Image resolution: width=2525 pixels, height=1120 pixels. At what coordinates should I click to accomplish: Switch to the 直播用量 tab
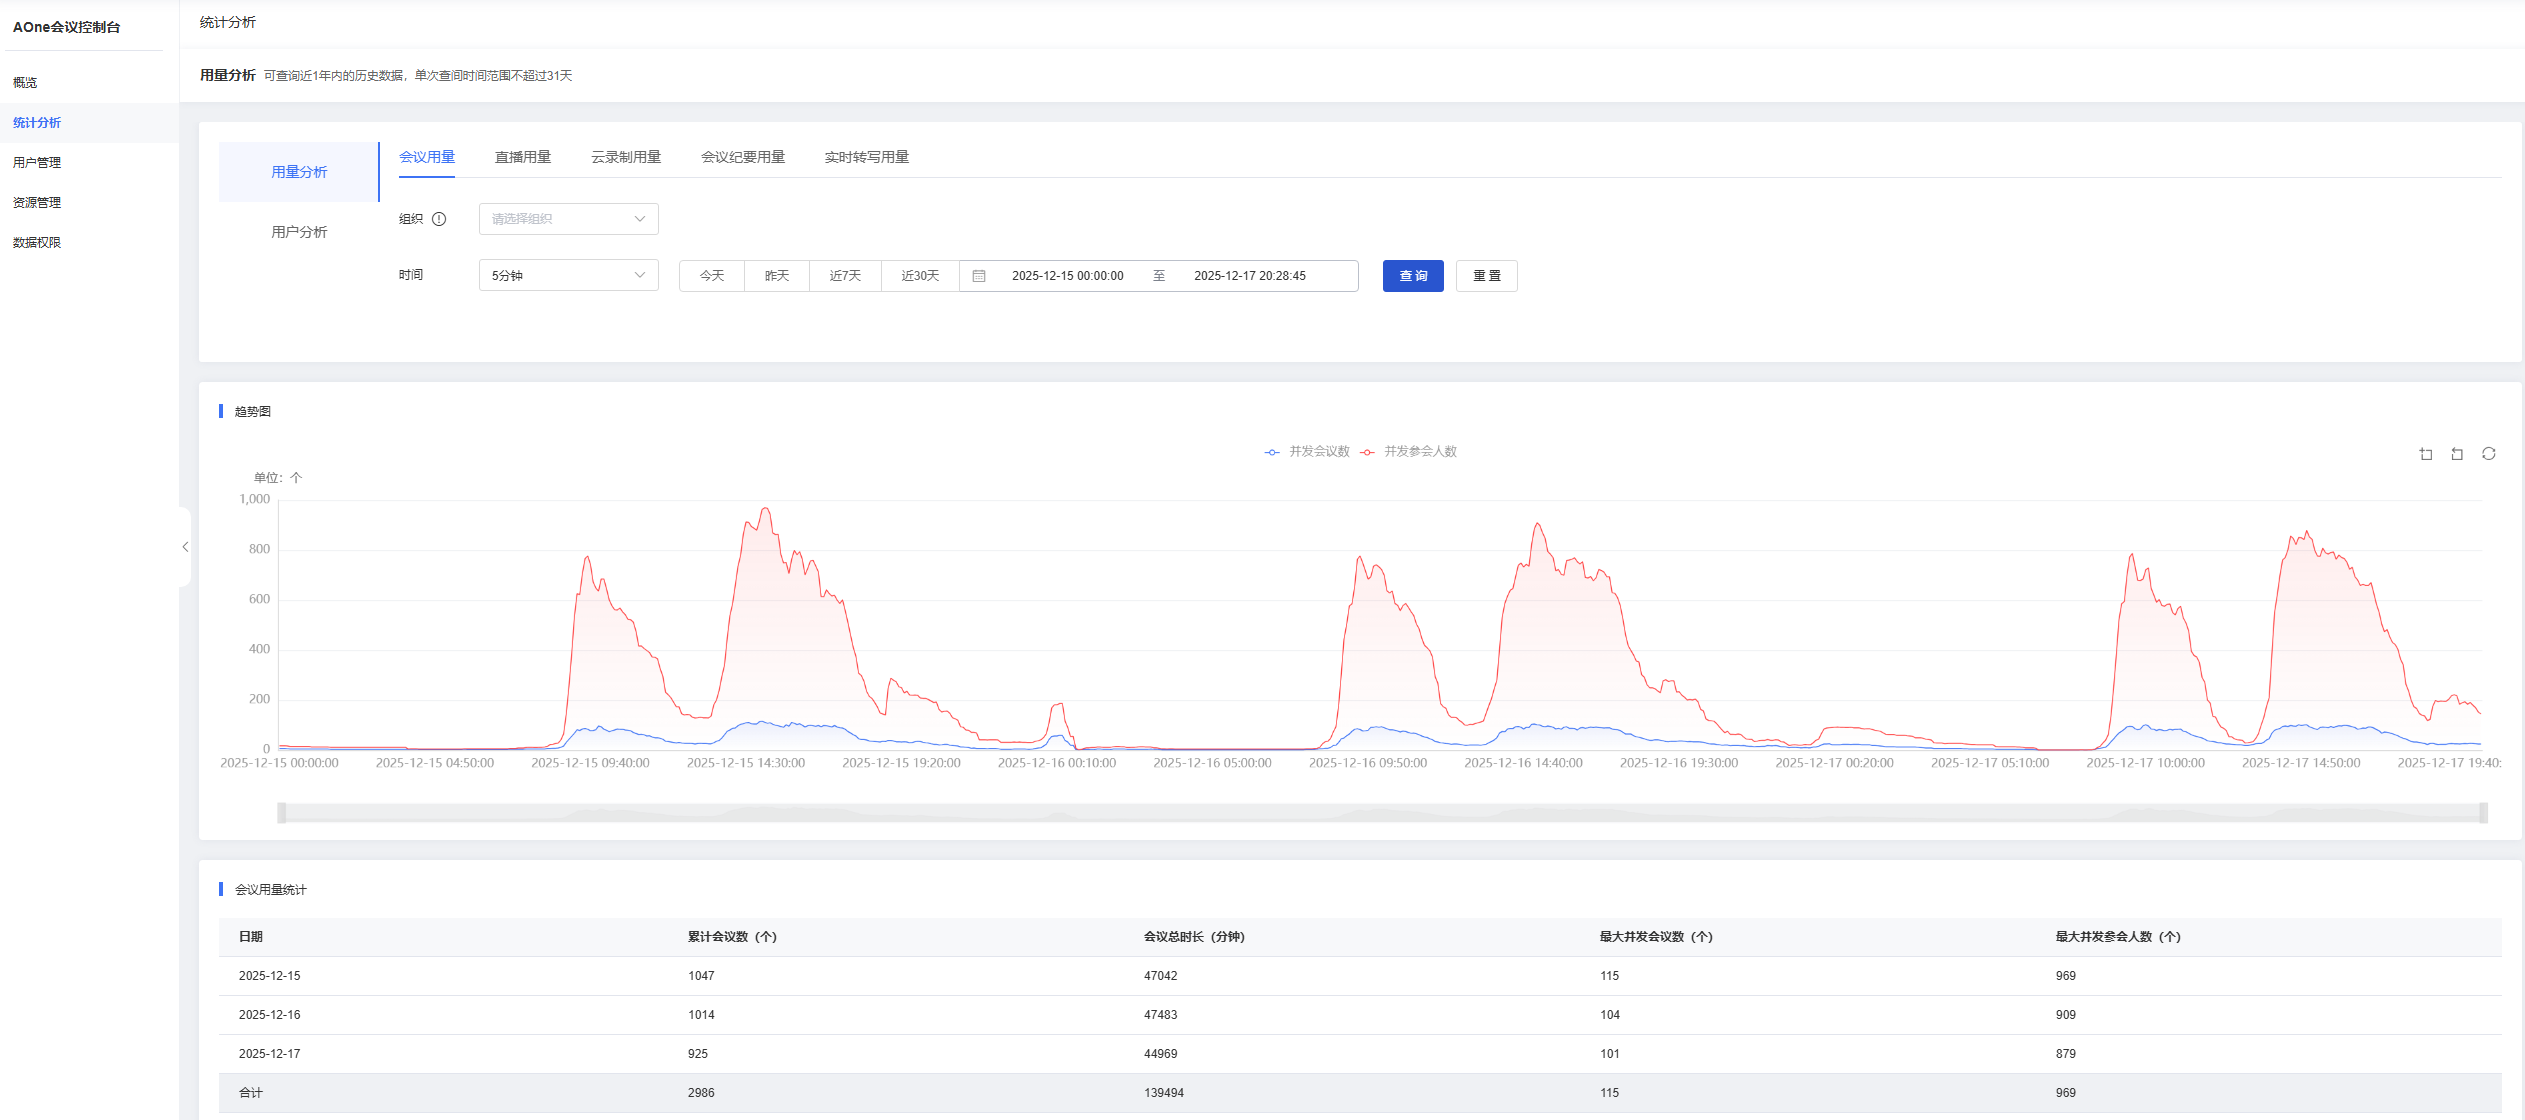pyautogui.click(x=523, y=157)
